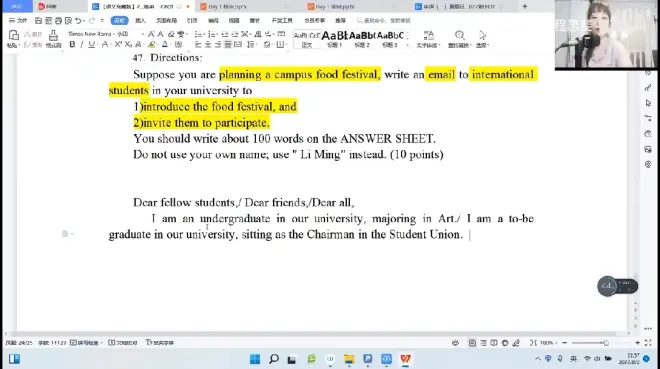Screen dimensions: 660x369
Task: Click the Text tools icon in ribbon
Action: pos(428,35)
